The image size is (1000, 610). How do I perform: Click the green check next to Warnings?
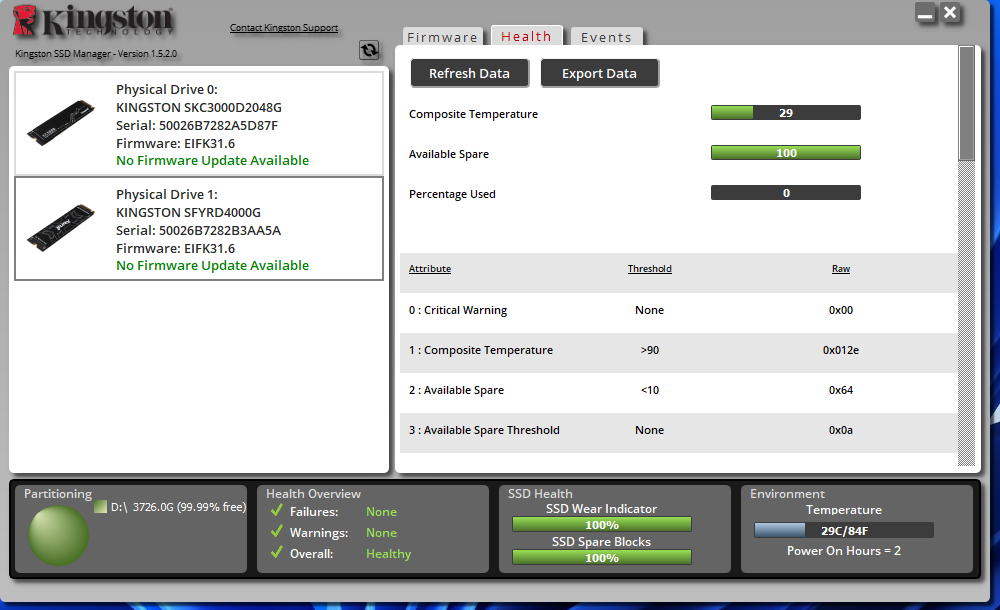[x=277, y=532]
